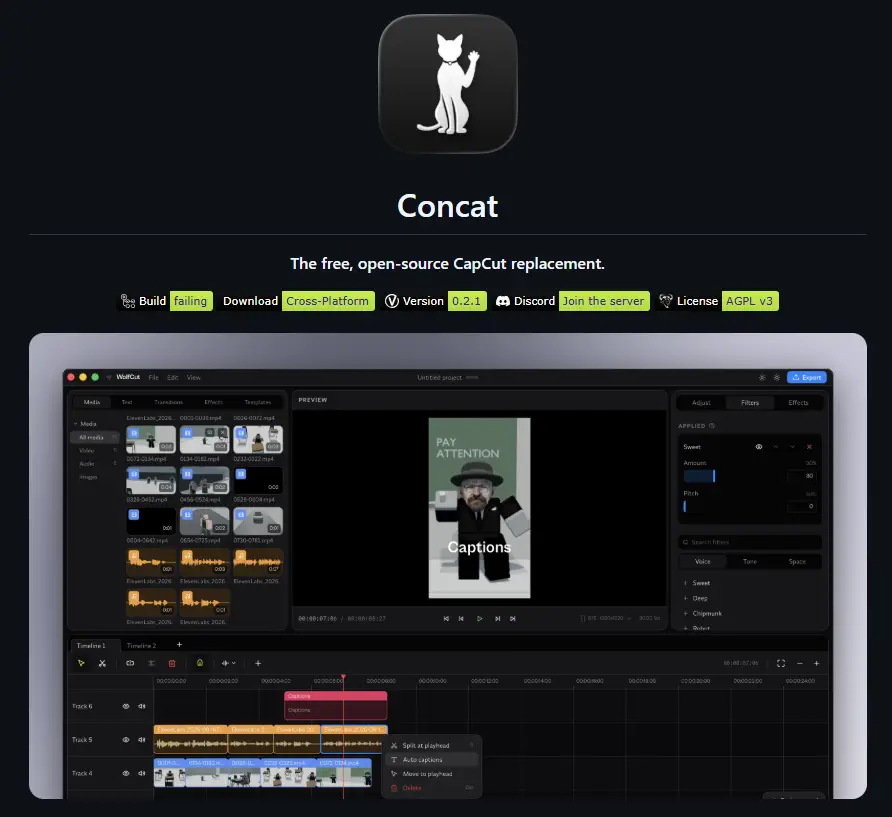Zoom out the timeline with minus icon
892x817 pixels.
[x=800, y=663]
